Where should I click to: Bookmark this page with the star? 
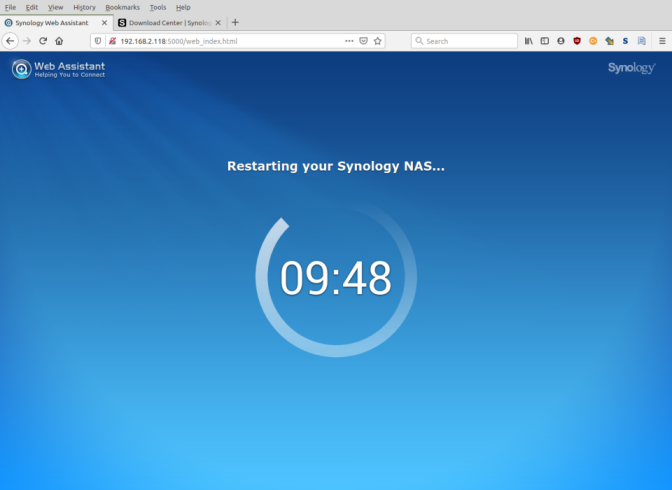tap(378, 41)
